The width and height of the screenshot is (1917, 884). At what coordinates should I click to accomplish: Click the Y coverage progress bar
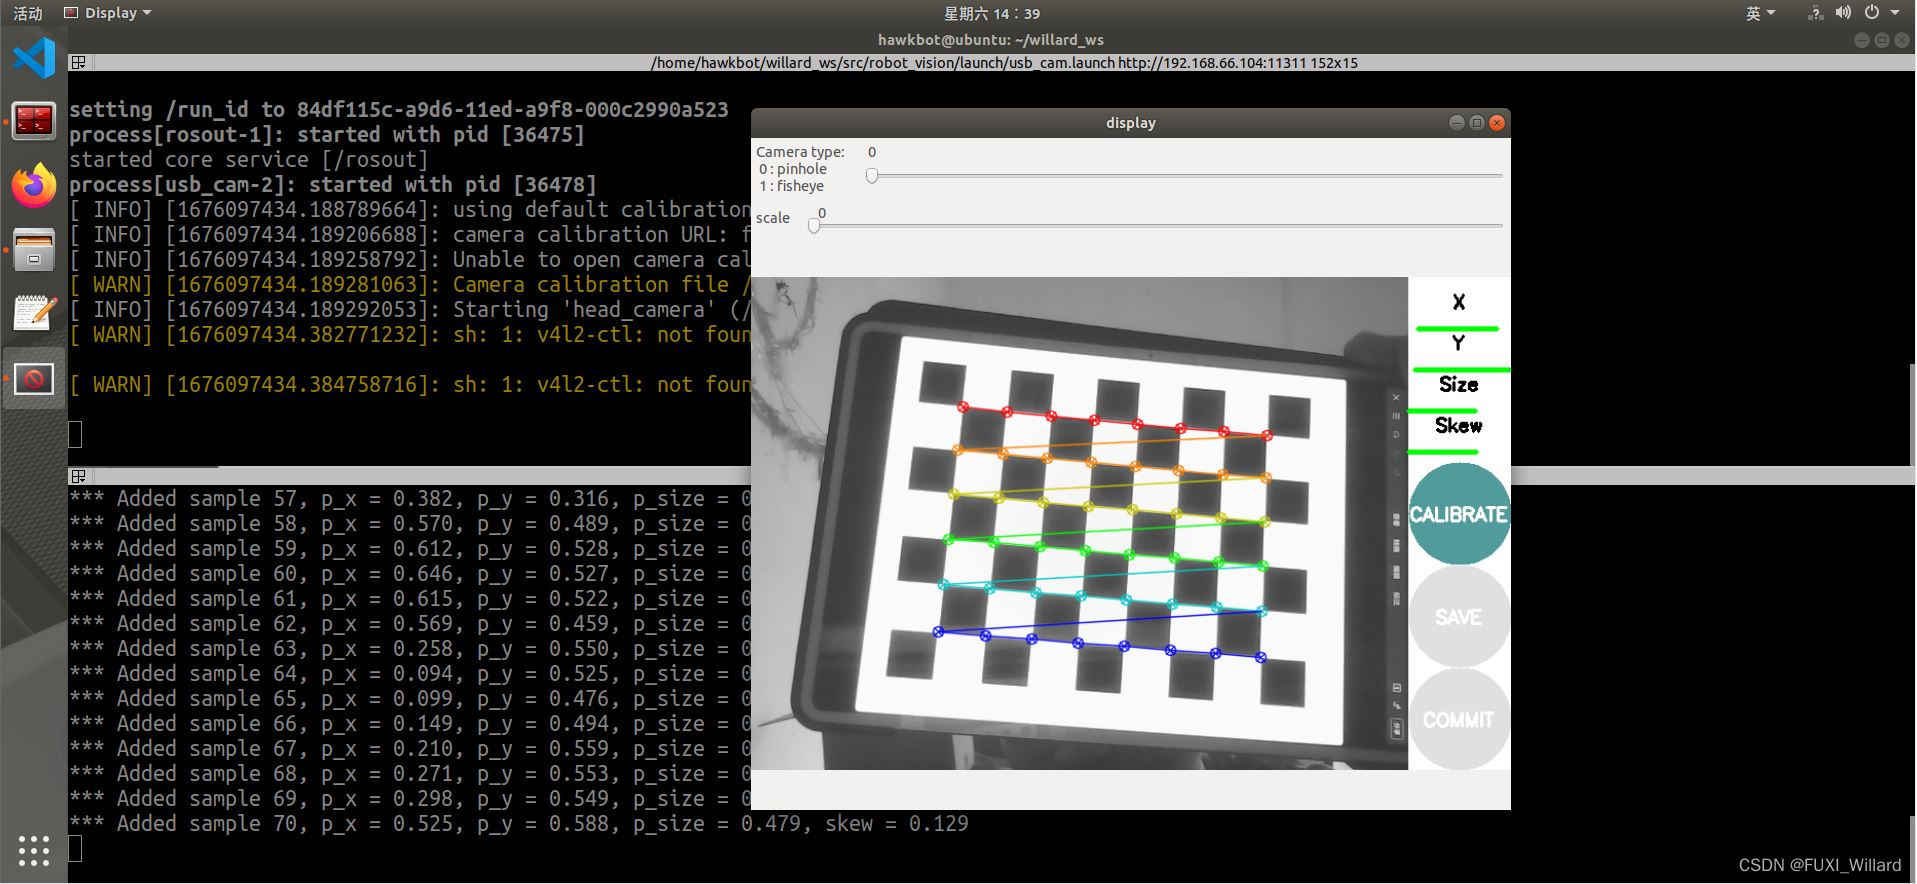[x=1461, y=370]
